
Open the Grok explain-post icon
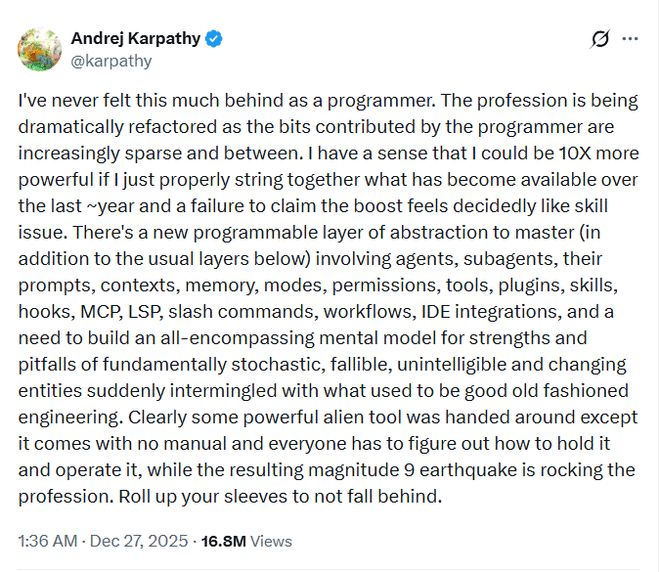599,39
